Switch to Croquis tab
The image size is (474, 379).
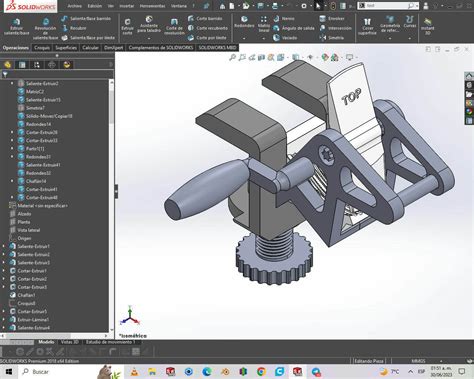(42, 48)
